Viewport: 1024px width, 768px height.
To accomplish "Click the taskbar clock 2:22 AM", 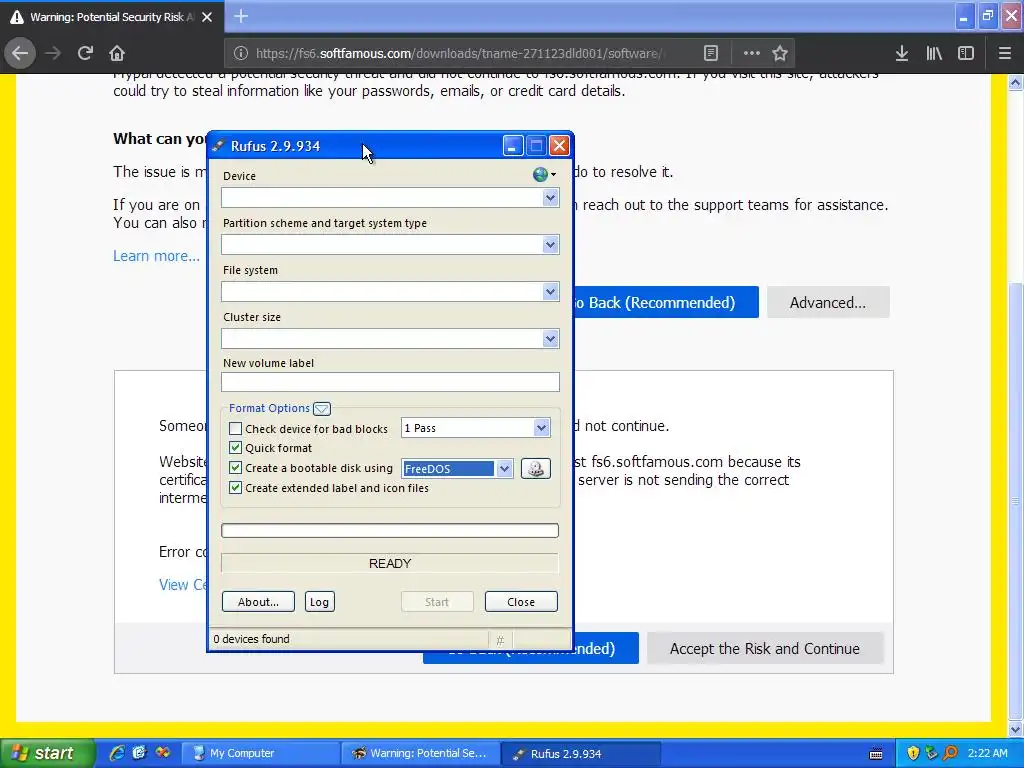I will [987, 753].
